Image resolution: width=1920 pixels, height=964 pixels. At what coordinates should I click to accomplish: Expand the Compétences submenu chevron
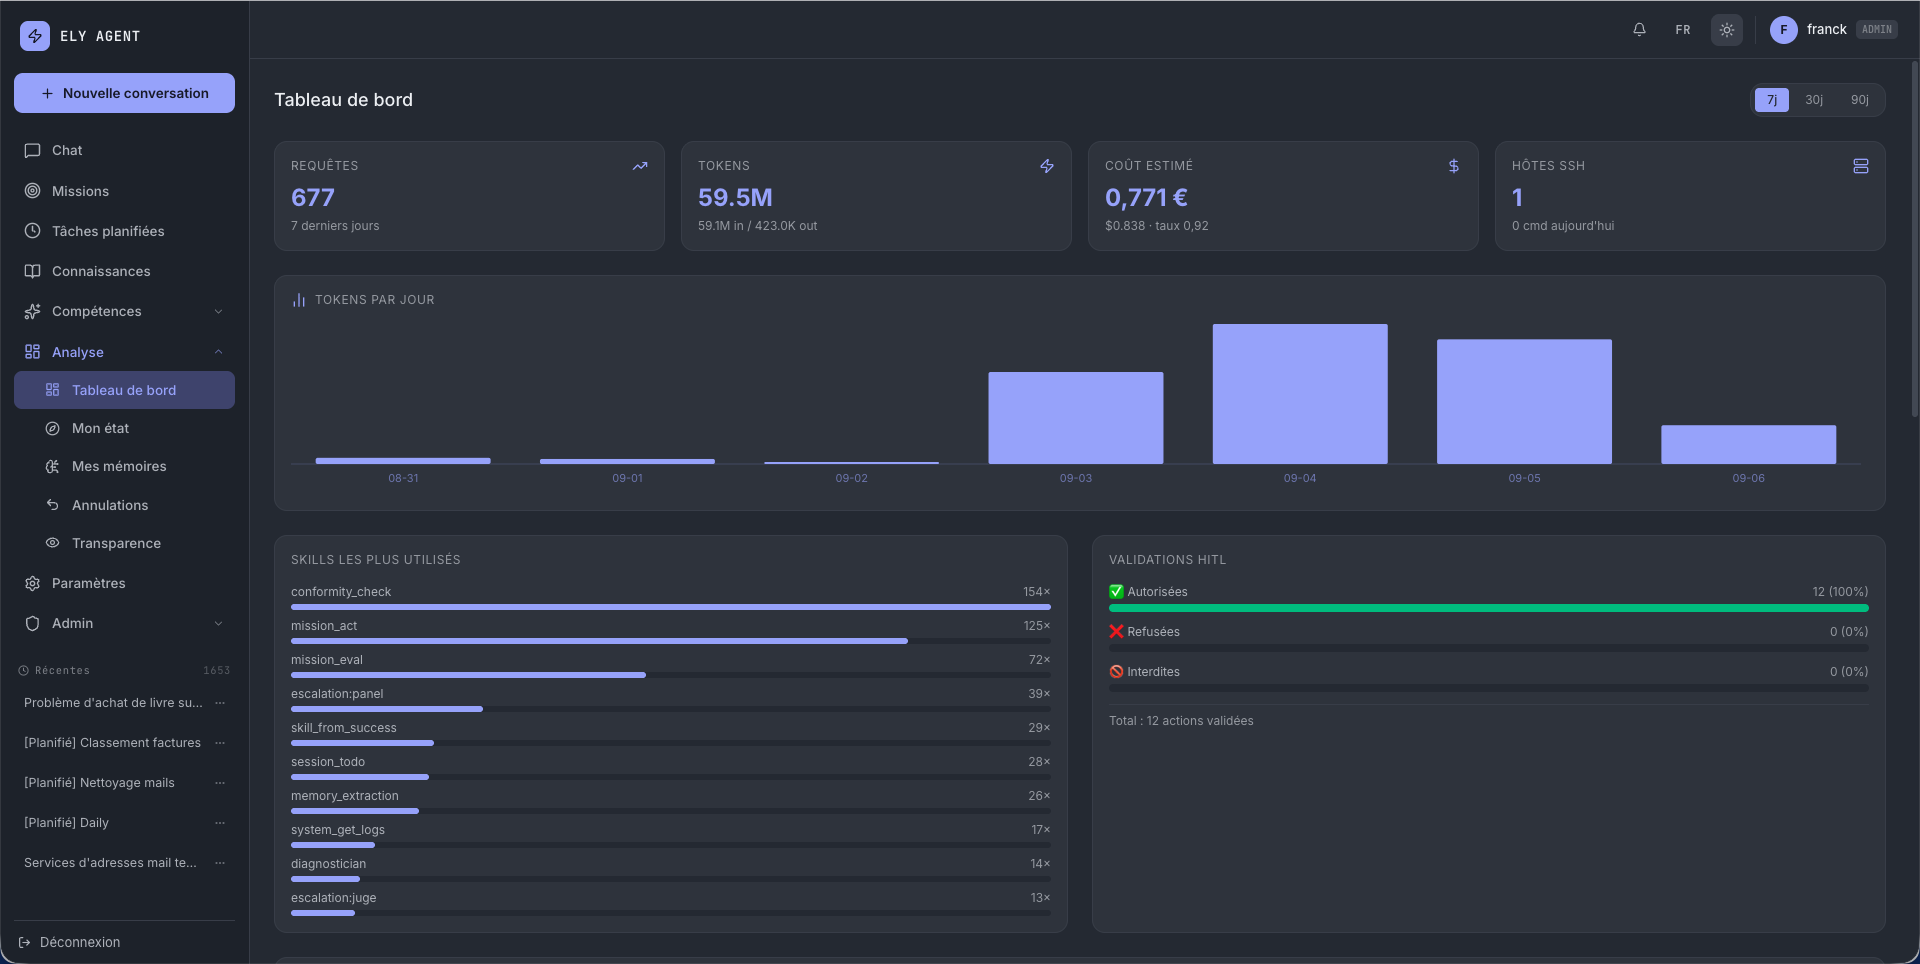click(218, 312)
